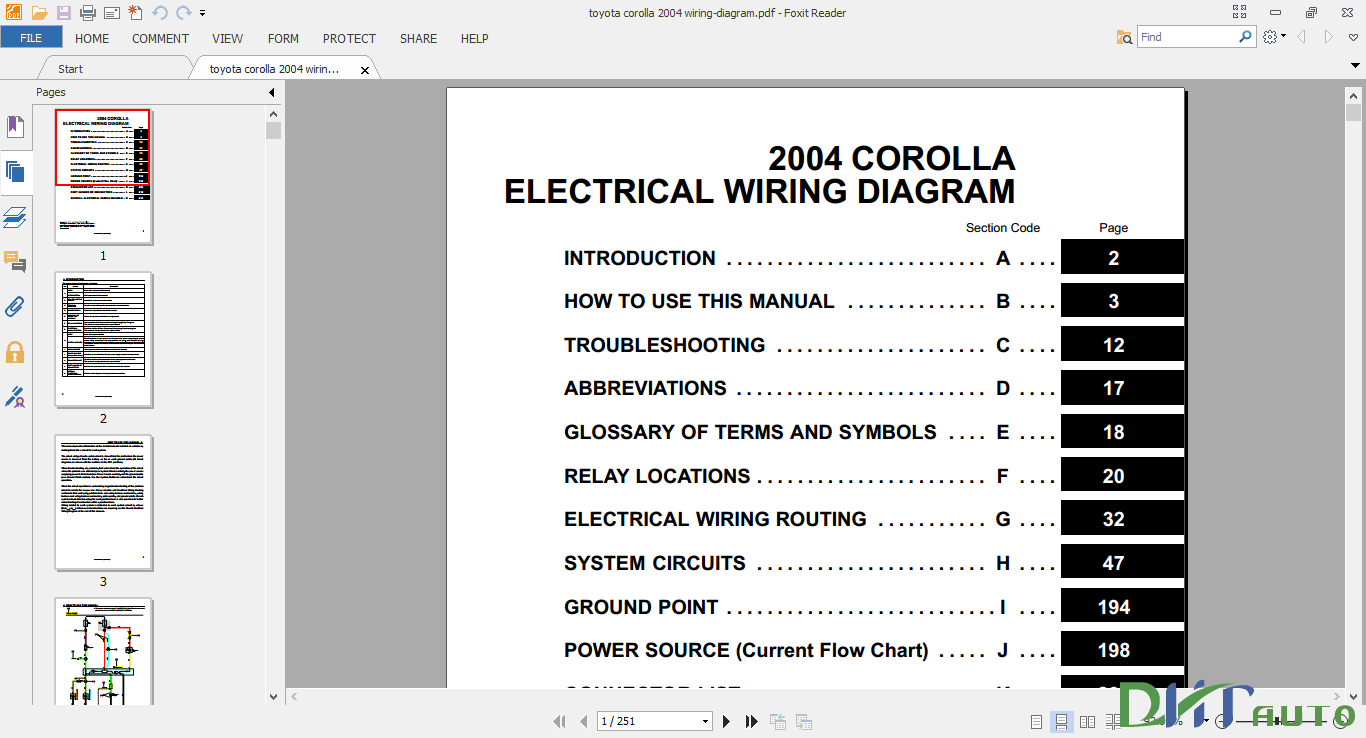Click the Redo arrow icon

click(183, 13)
